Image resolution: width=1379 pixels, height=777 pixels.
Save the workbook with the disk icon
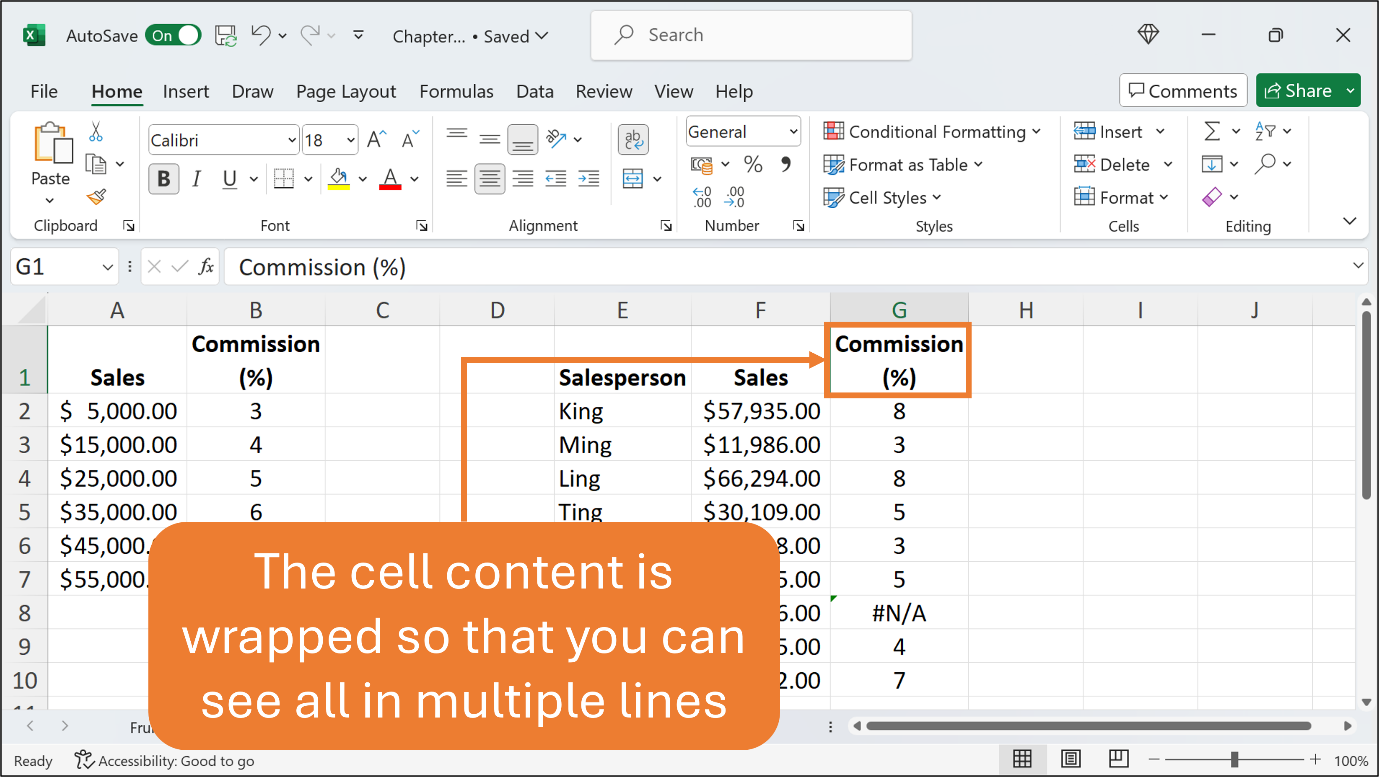tap(226, 35)
